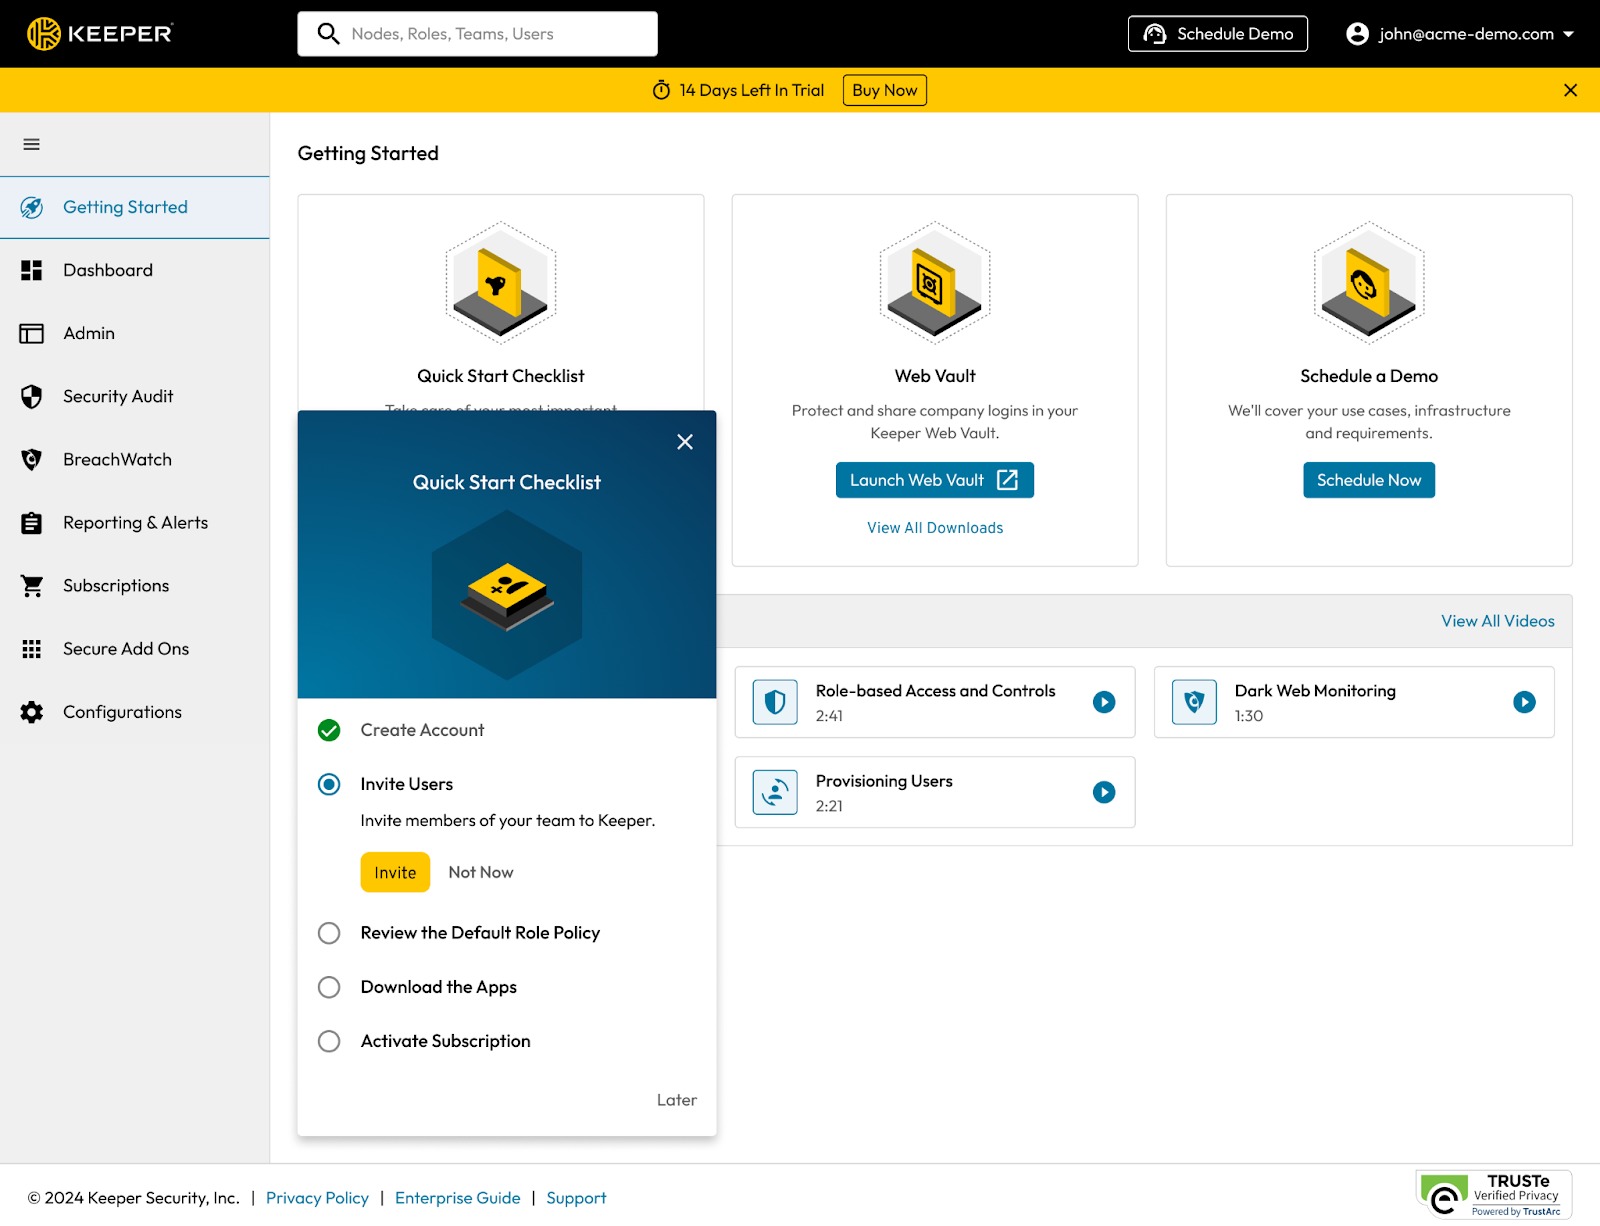Image resolution: width=1600 pixels, height=1226 pixels.
Task: Select the Invite Users radio button
Action: pyautogui.click(x=329, y=784)
